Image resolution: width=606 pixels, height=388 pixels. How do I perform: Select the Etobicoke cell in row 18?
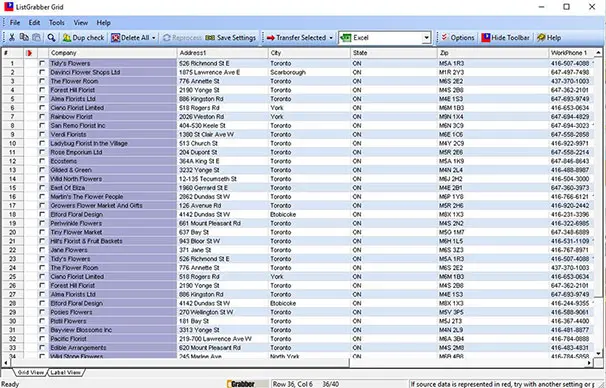(x=309, y=214)
